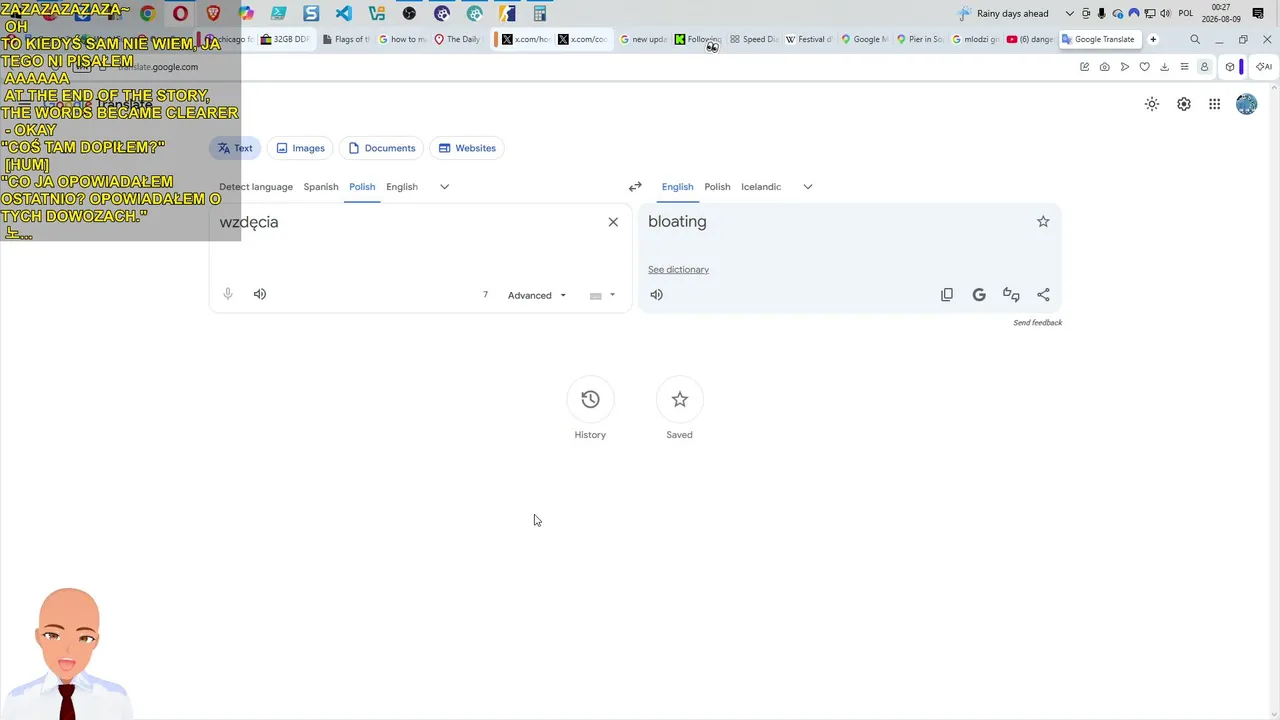This screenshot has width=1280, height=720.
Task: Listen to the translation bloating
Action: (x=656, y=294)
